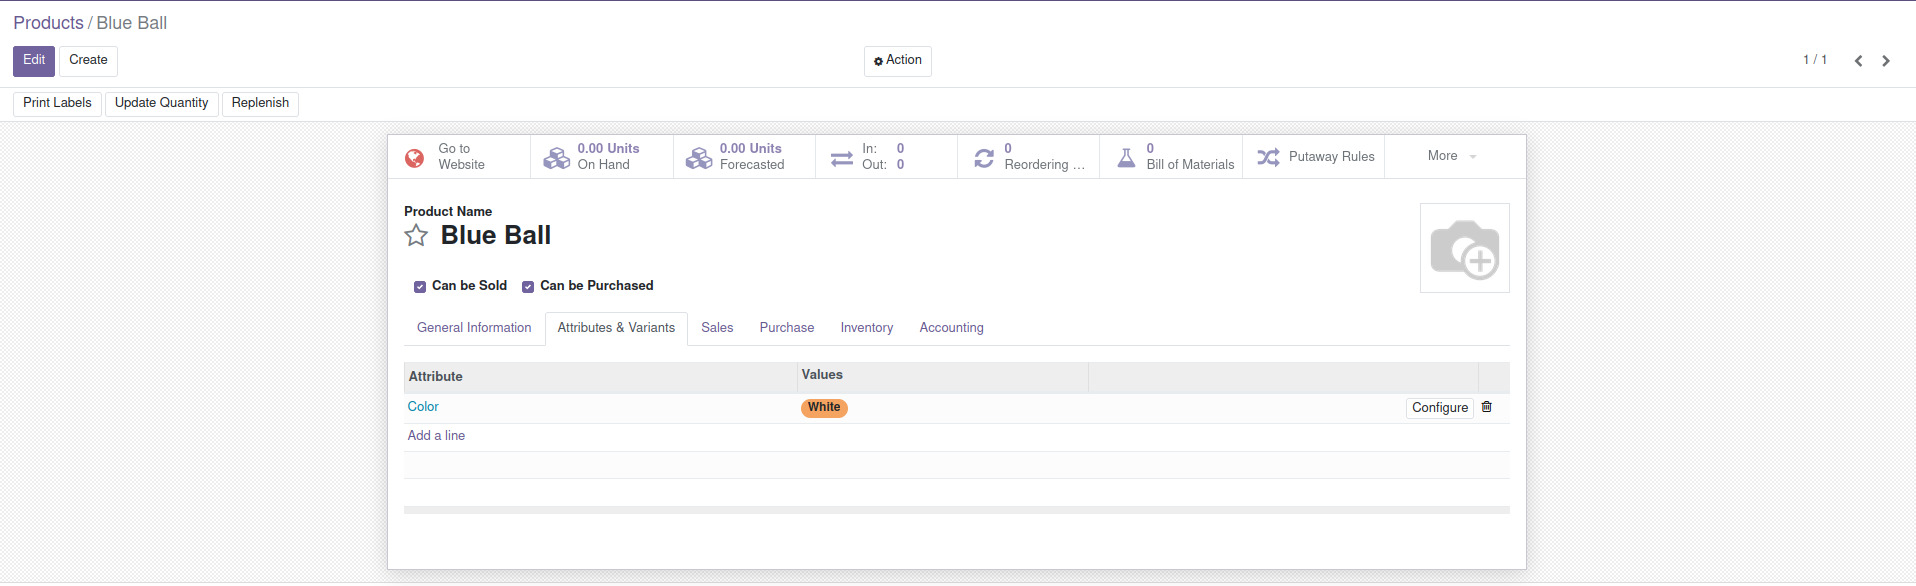Viewport: 1916px width, 586px height.
Task: Open the Sales tab
Action: pos(717,328)
